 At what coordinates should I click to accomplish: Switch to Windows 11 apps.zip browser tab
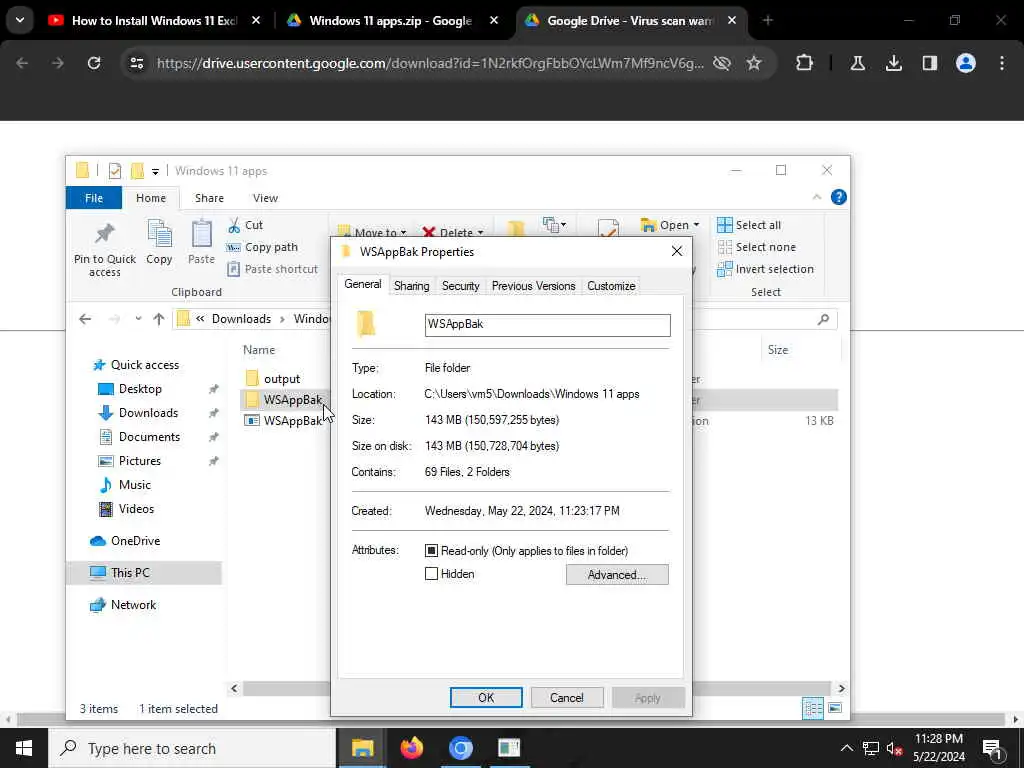(390, 20)
